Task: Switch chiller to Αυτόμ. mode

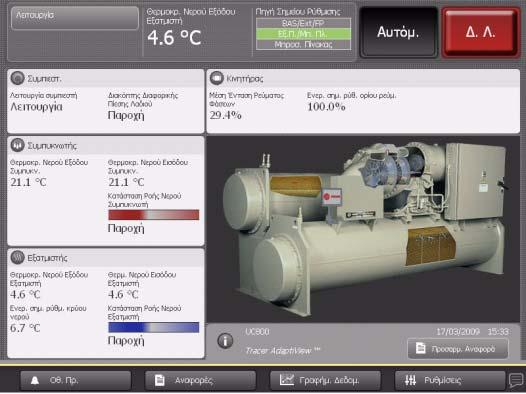Action: tap(398, 32)
